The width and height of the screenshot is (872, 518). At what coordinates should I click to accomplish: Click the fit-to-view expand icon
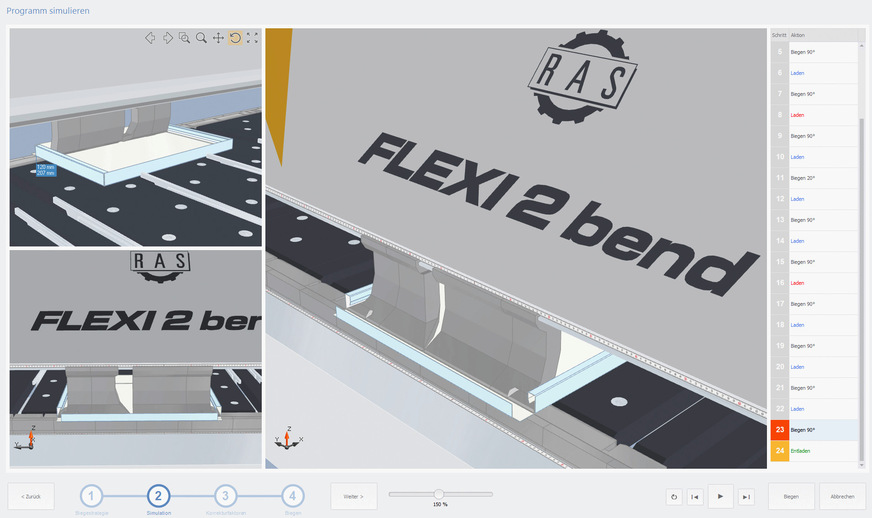coord(252,38)
